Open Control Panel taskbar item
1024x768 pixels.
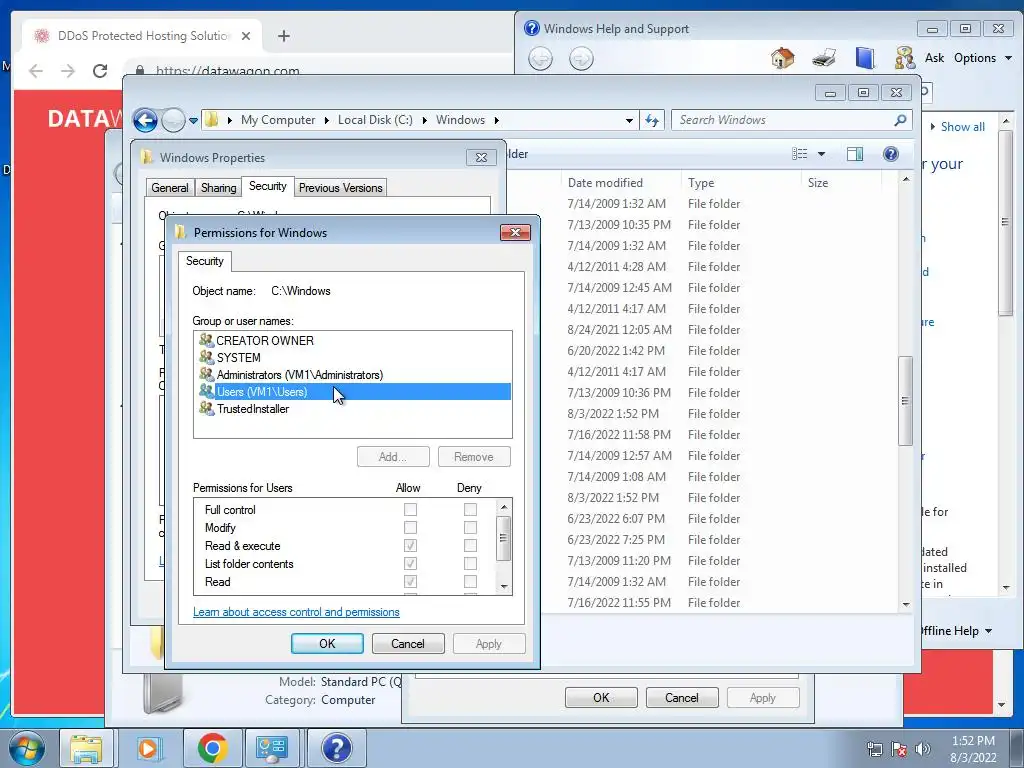click(272, 748)
